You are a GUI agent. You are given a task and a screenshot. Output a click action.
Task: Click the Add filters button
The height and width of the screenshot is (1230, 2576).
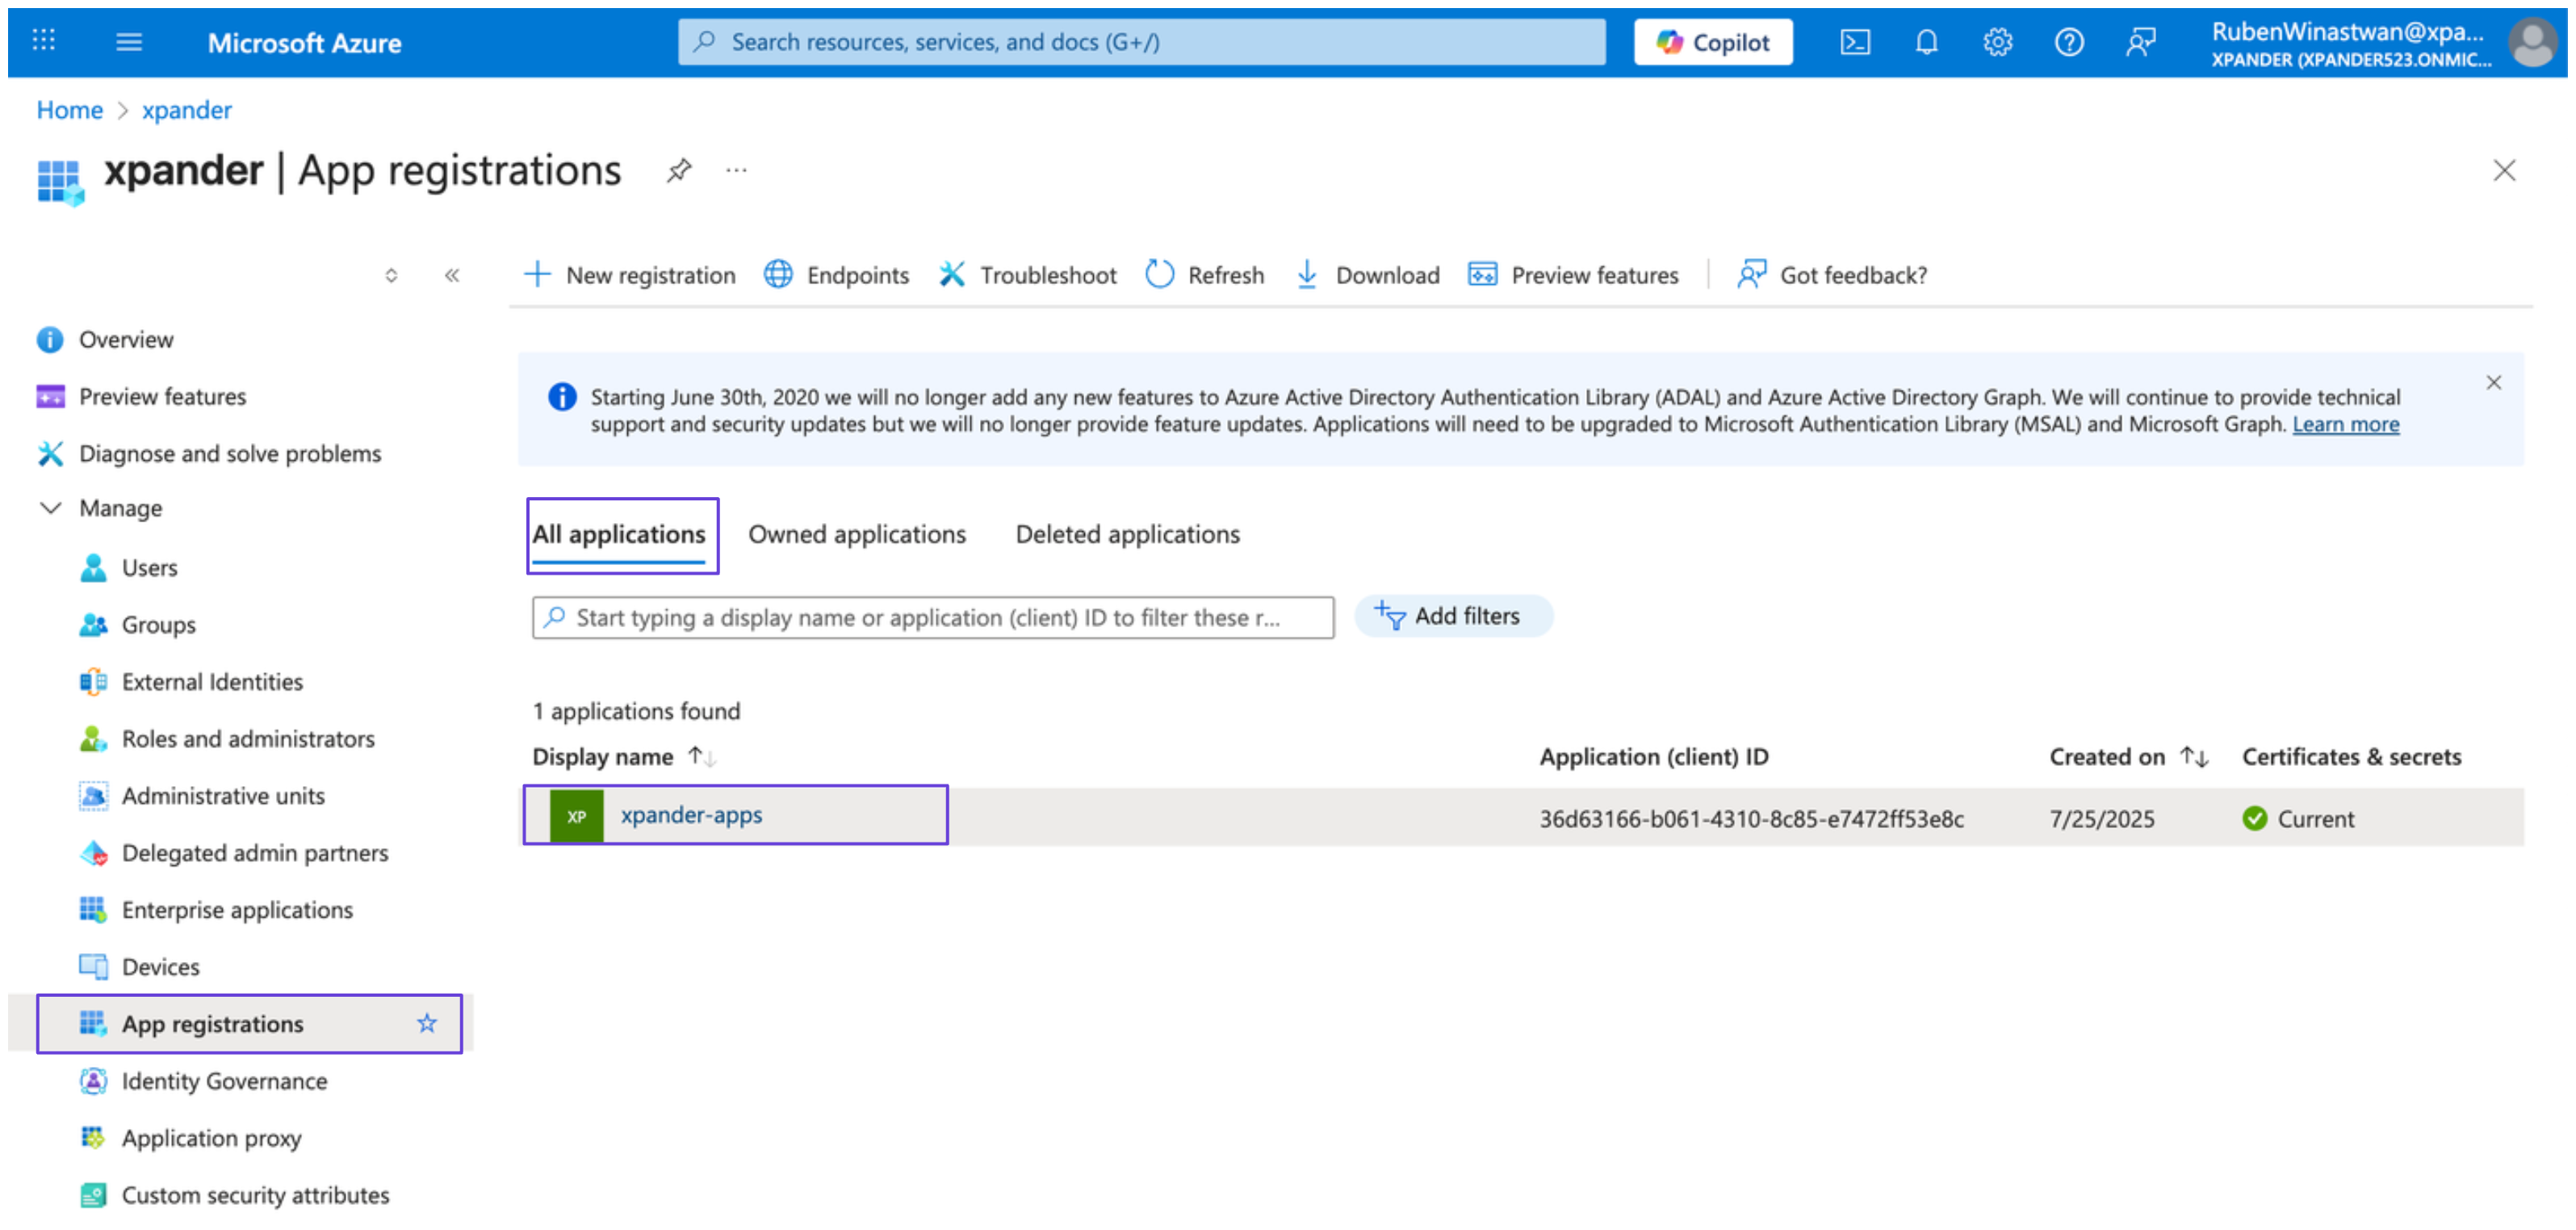[x=1452, y=616]
